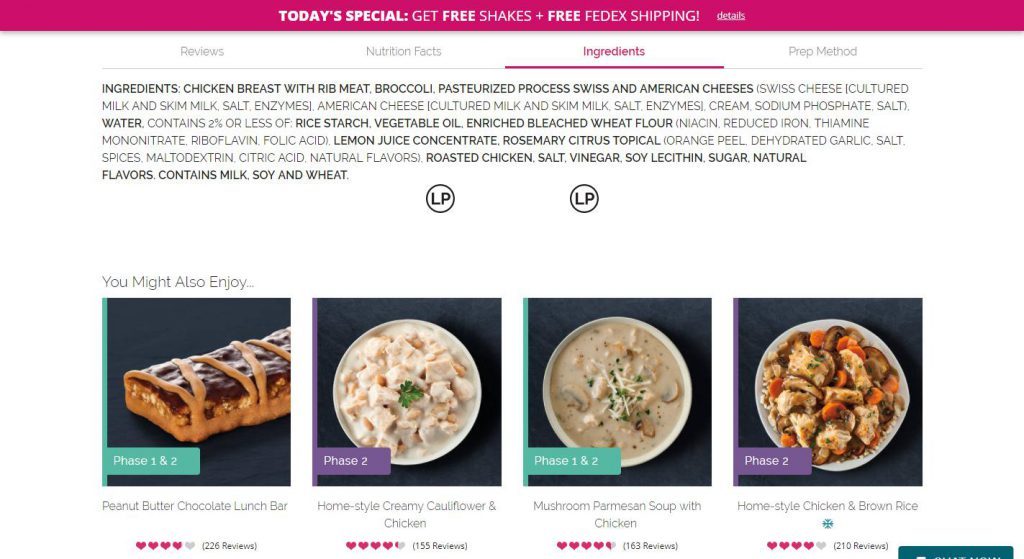1024x559 pixels.
Task: Click the Mushroom Parmesan Soup image
Action: [617, 392]
